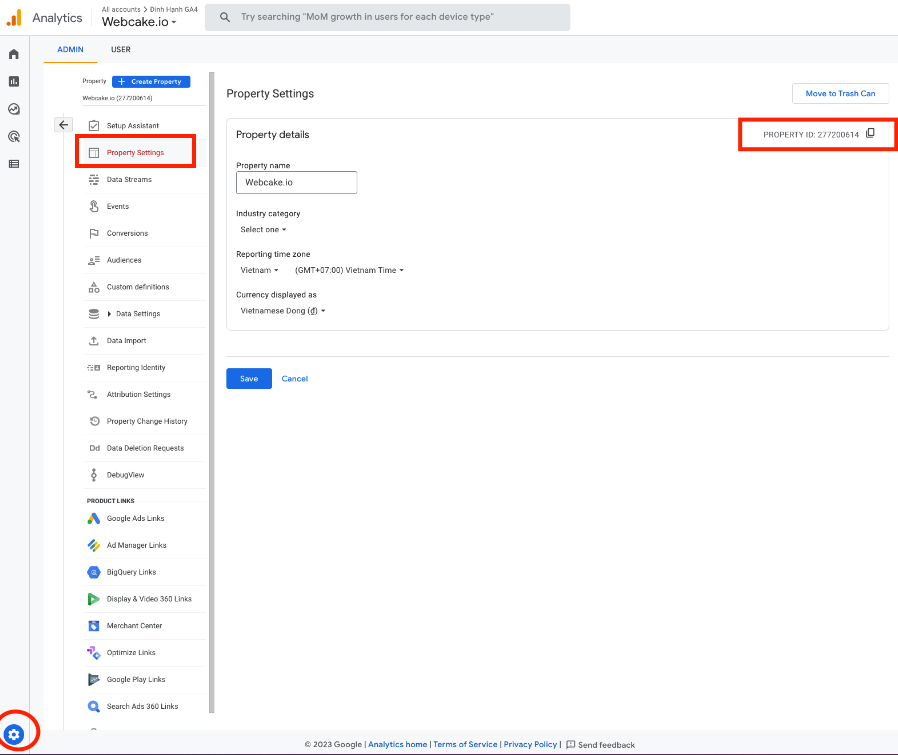Click the Admin gear icon
This screenshot has width=898, height=755.
point(14,734)
